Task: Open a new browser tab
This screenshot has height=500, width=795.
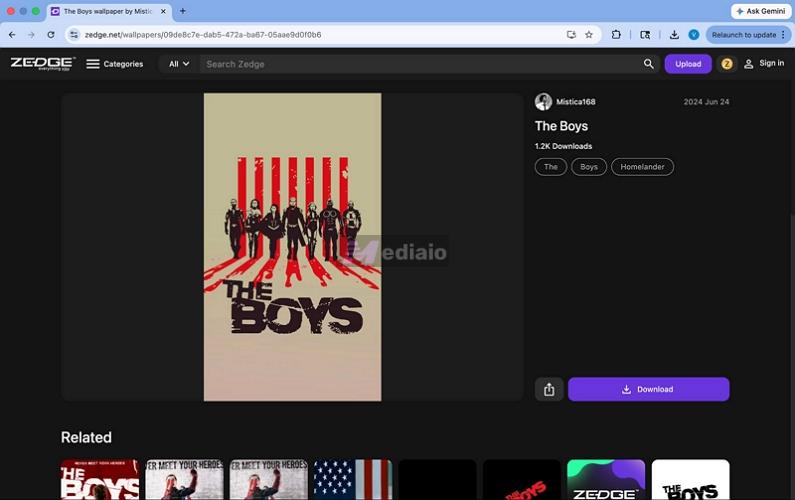Action: (183, 11)
